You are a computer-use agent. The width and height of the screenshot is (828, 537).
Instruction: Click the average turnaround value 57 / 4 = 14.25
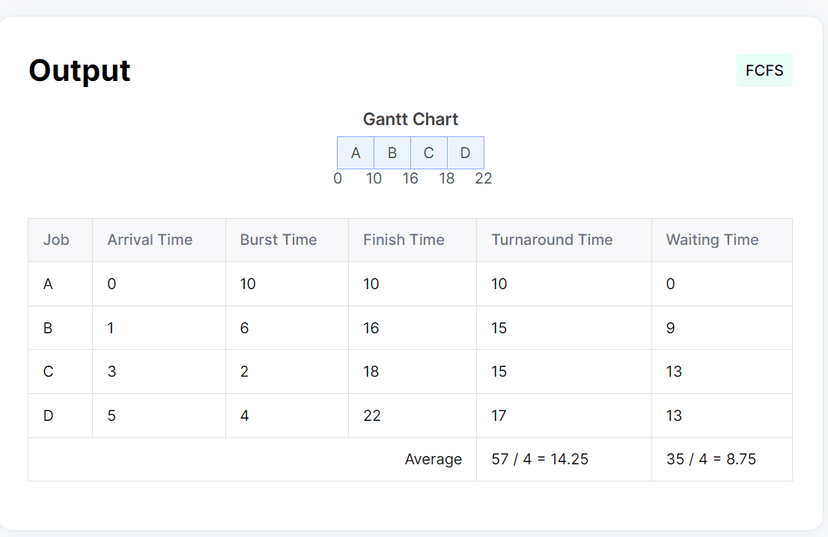(x=540, y=459)
